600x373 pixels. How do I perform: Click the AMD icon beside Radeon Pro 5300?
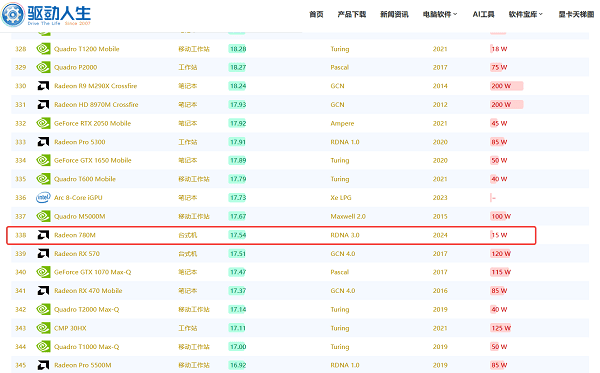point(43,142)
